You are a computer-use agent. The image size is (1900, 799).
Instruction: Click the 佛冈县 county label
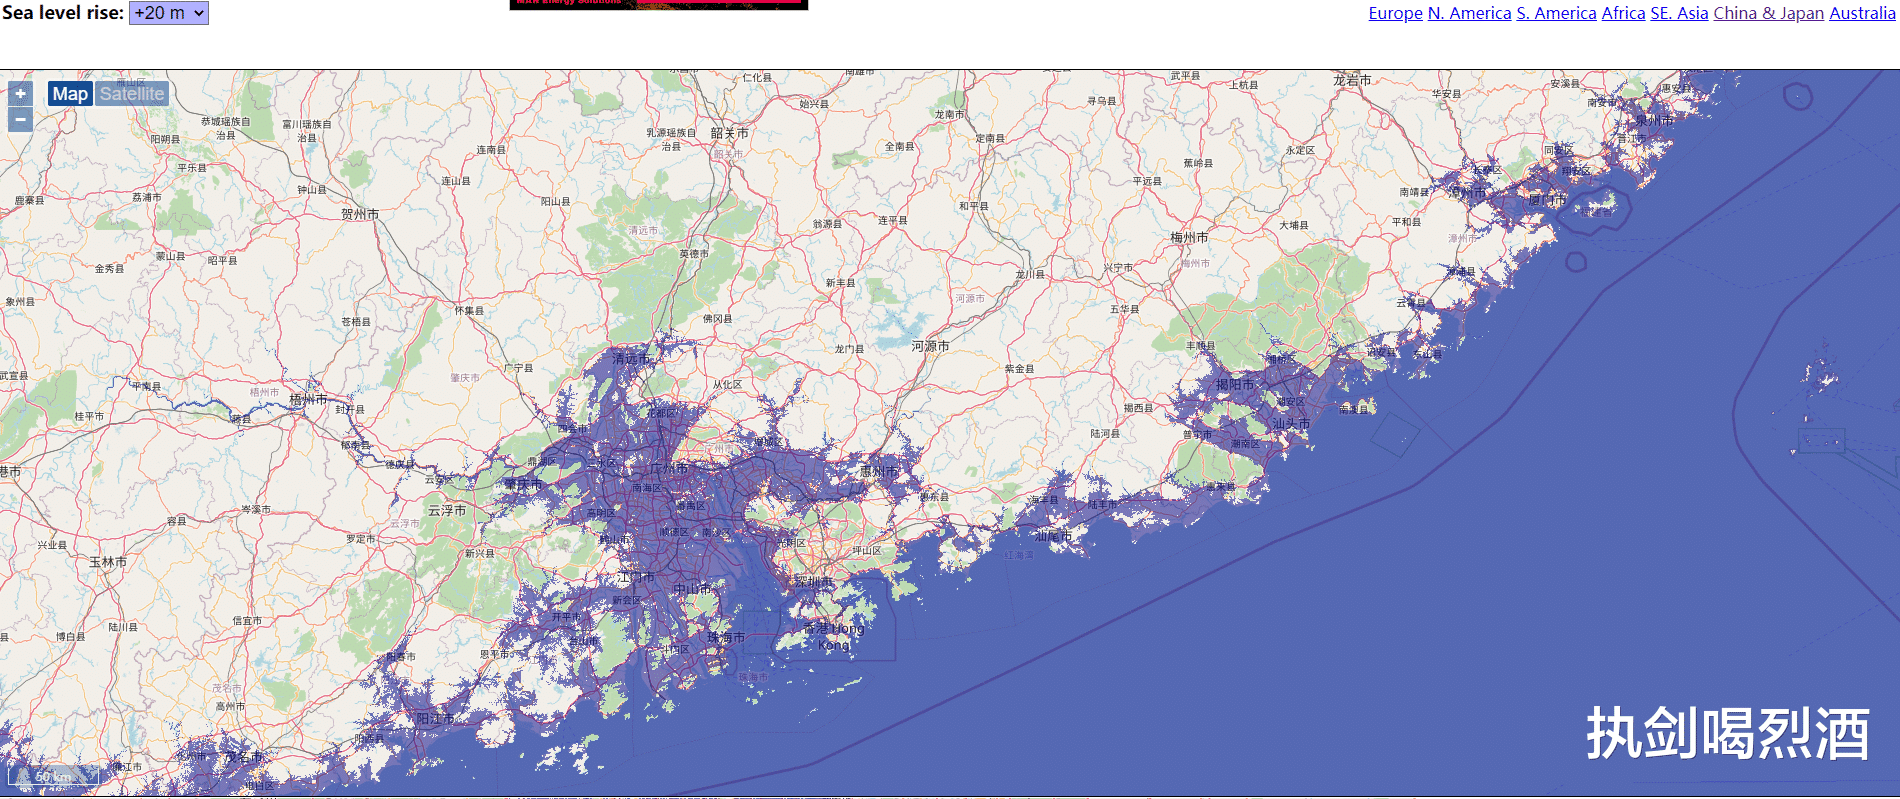pyautogui.click(x=717, y=319)
